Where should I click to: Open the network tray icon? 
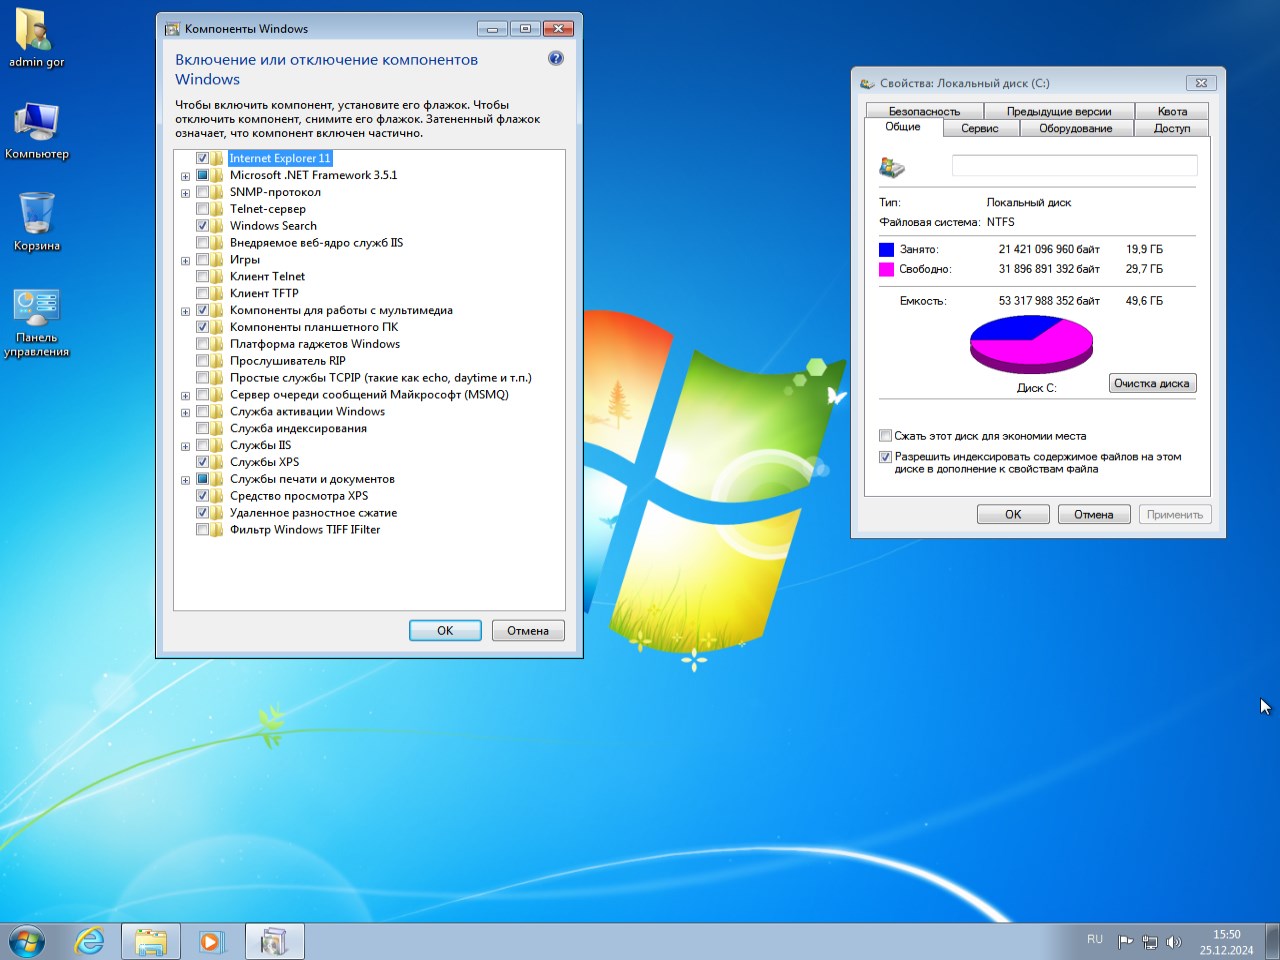1150,942
